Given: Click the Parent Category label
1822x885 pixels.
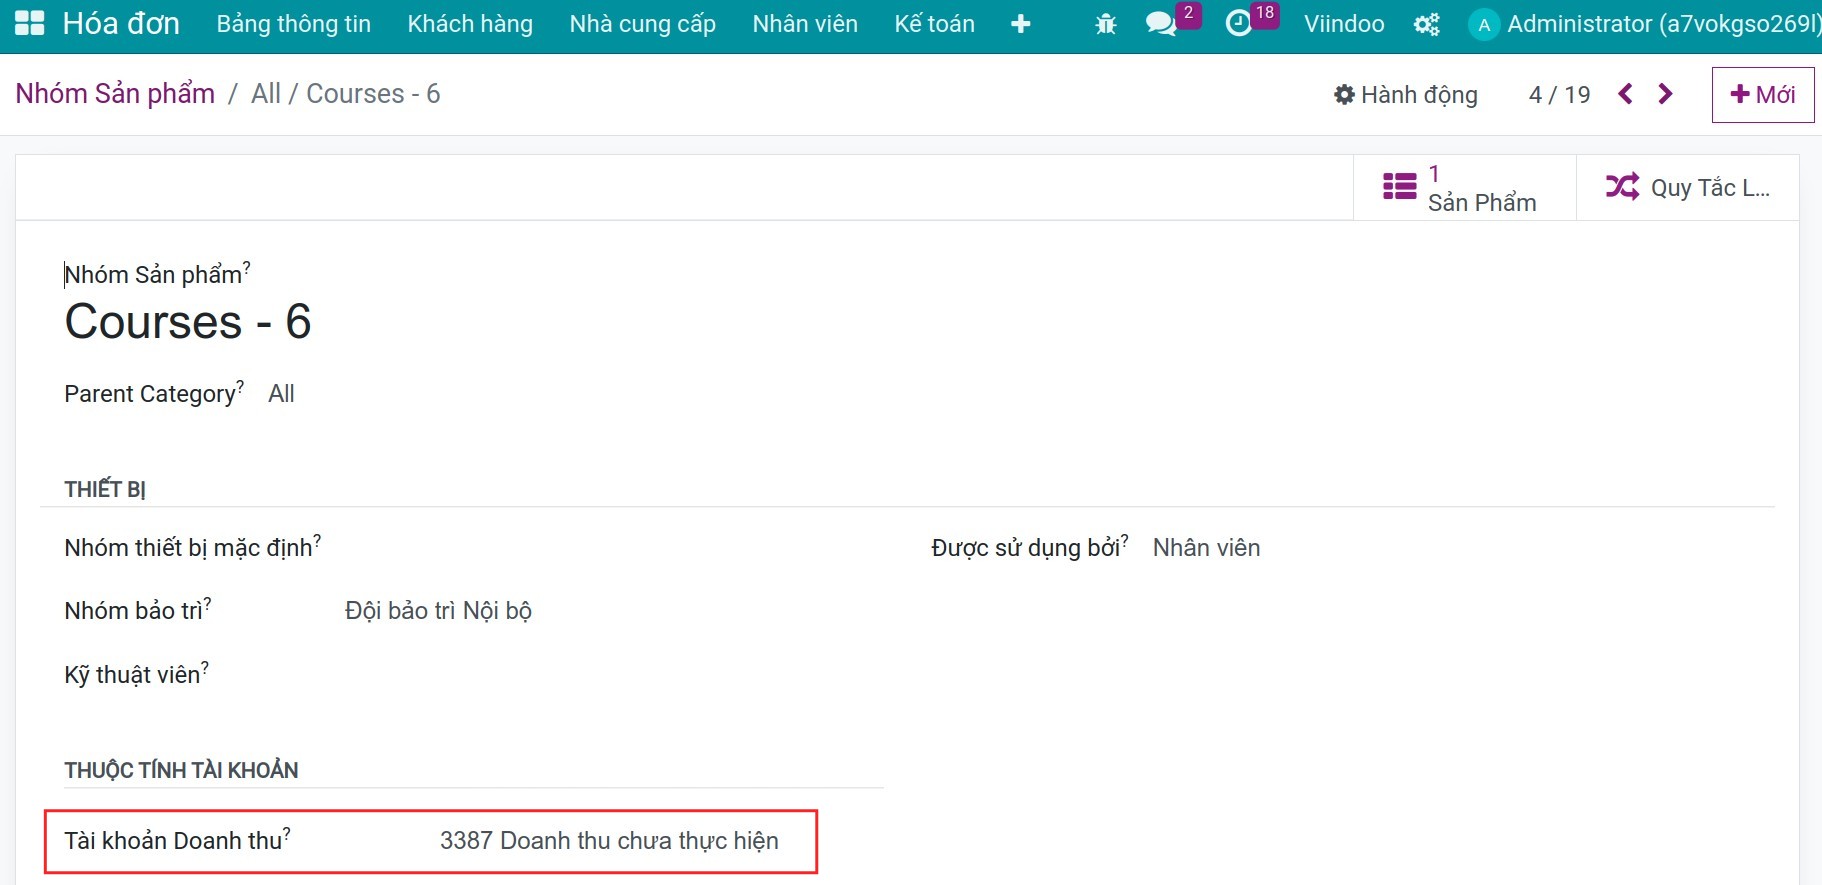Looking at the screenshot, I should (x=154, y=393).
